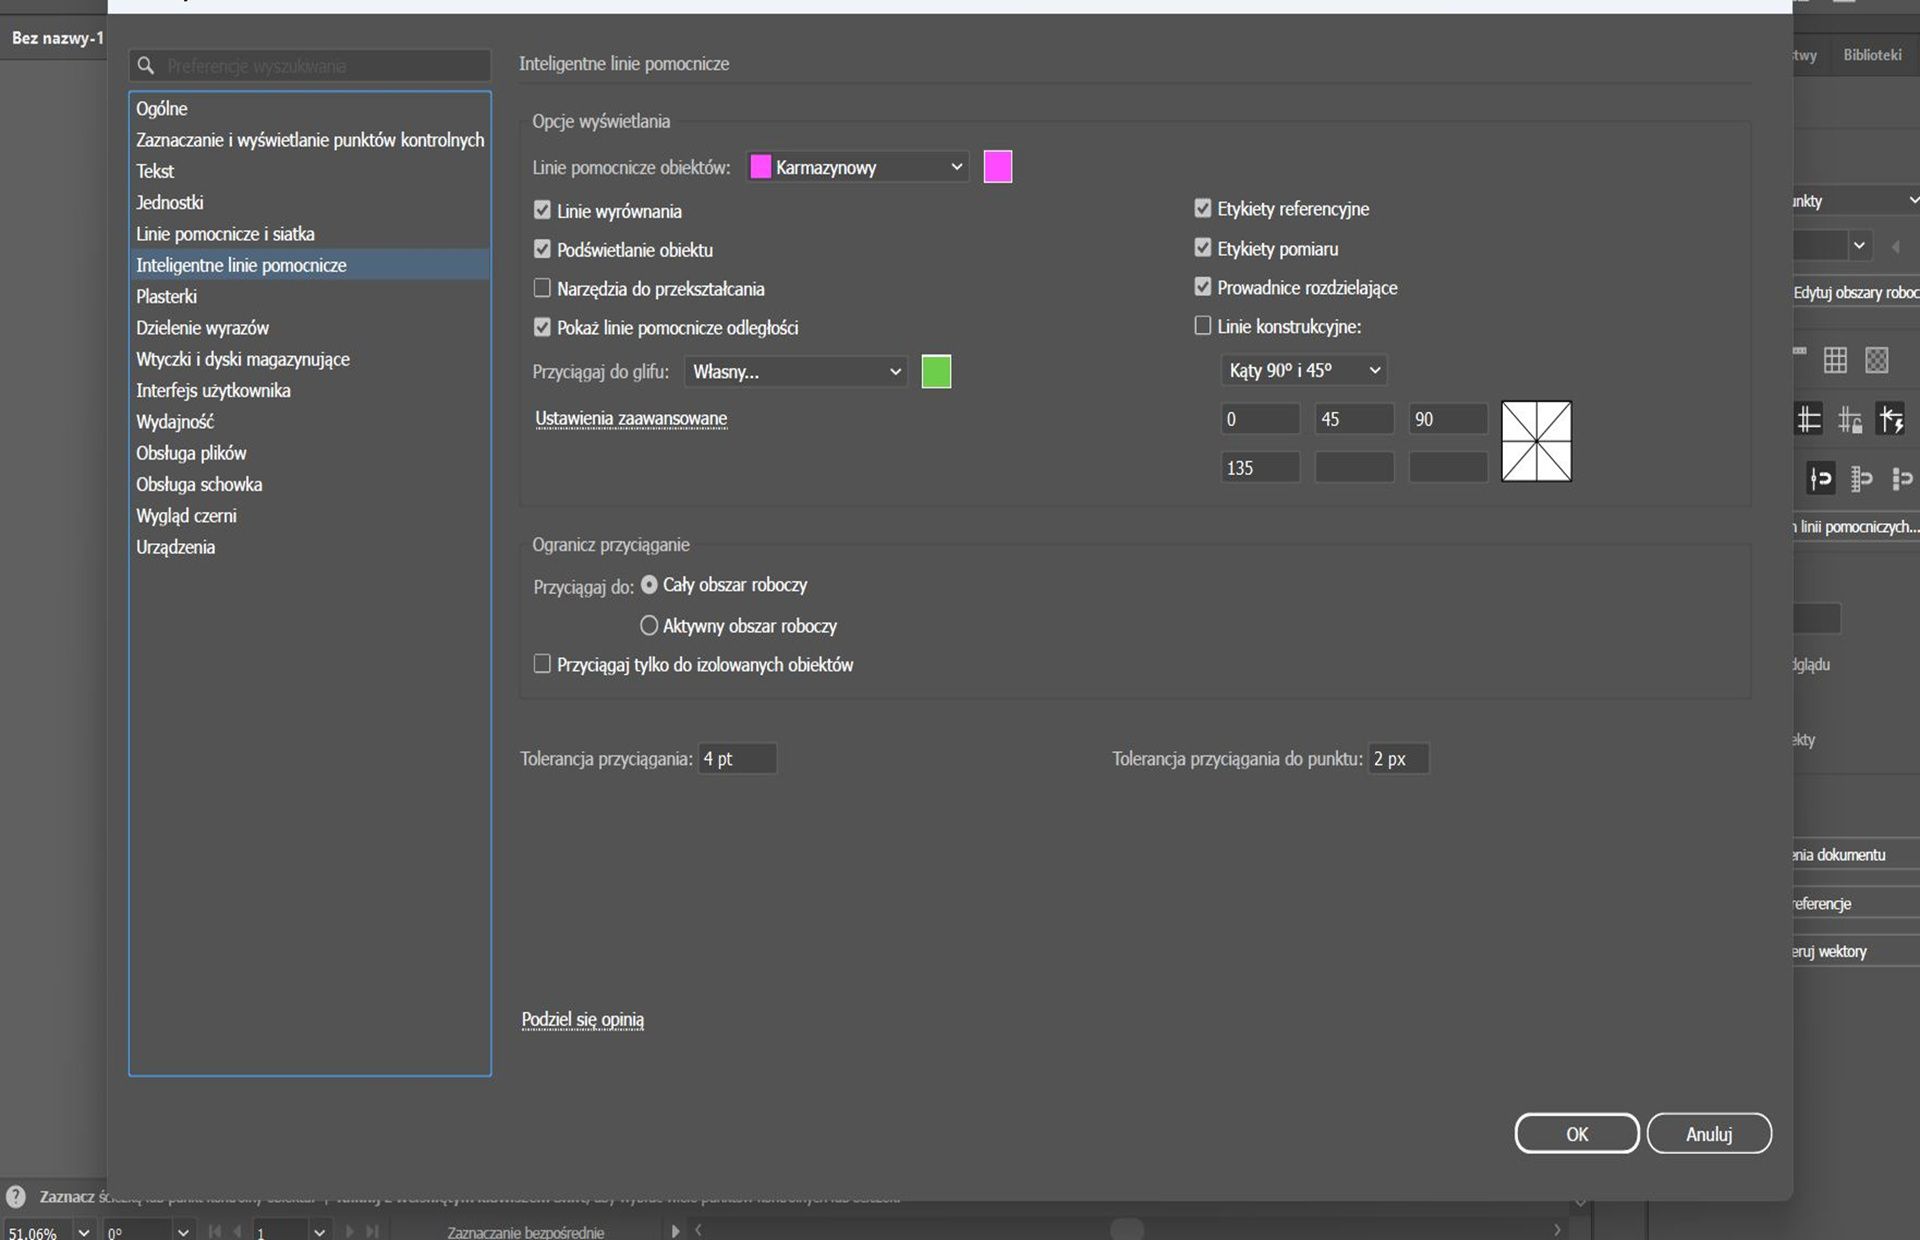Open the Przyciągaj do glifu dropdown
The image size is (1920, 1240).
(x=797, y=372)
